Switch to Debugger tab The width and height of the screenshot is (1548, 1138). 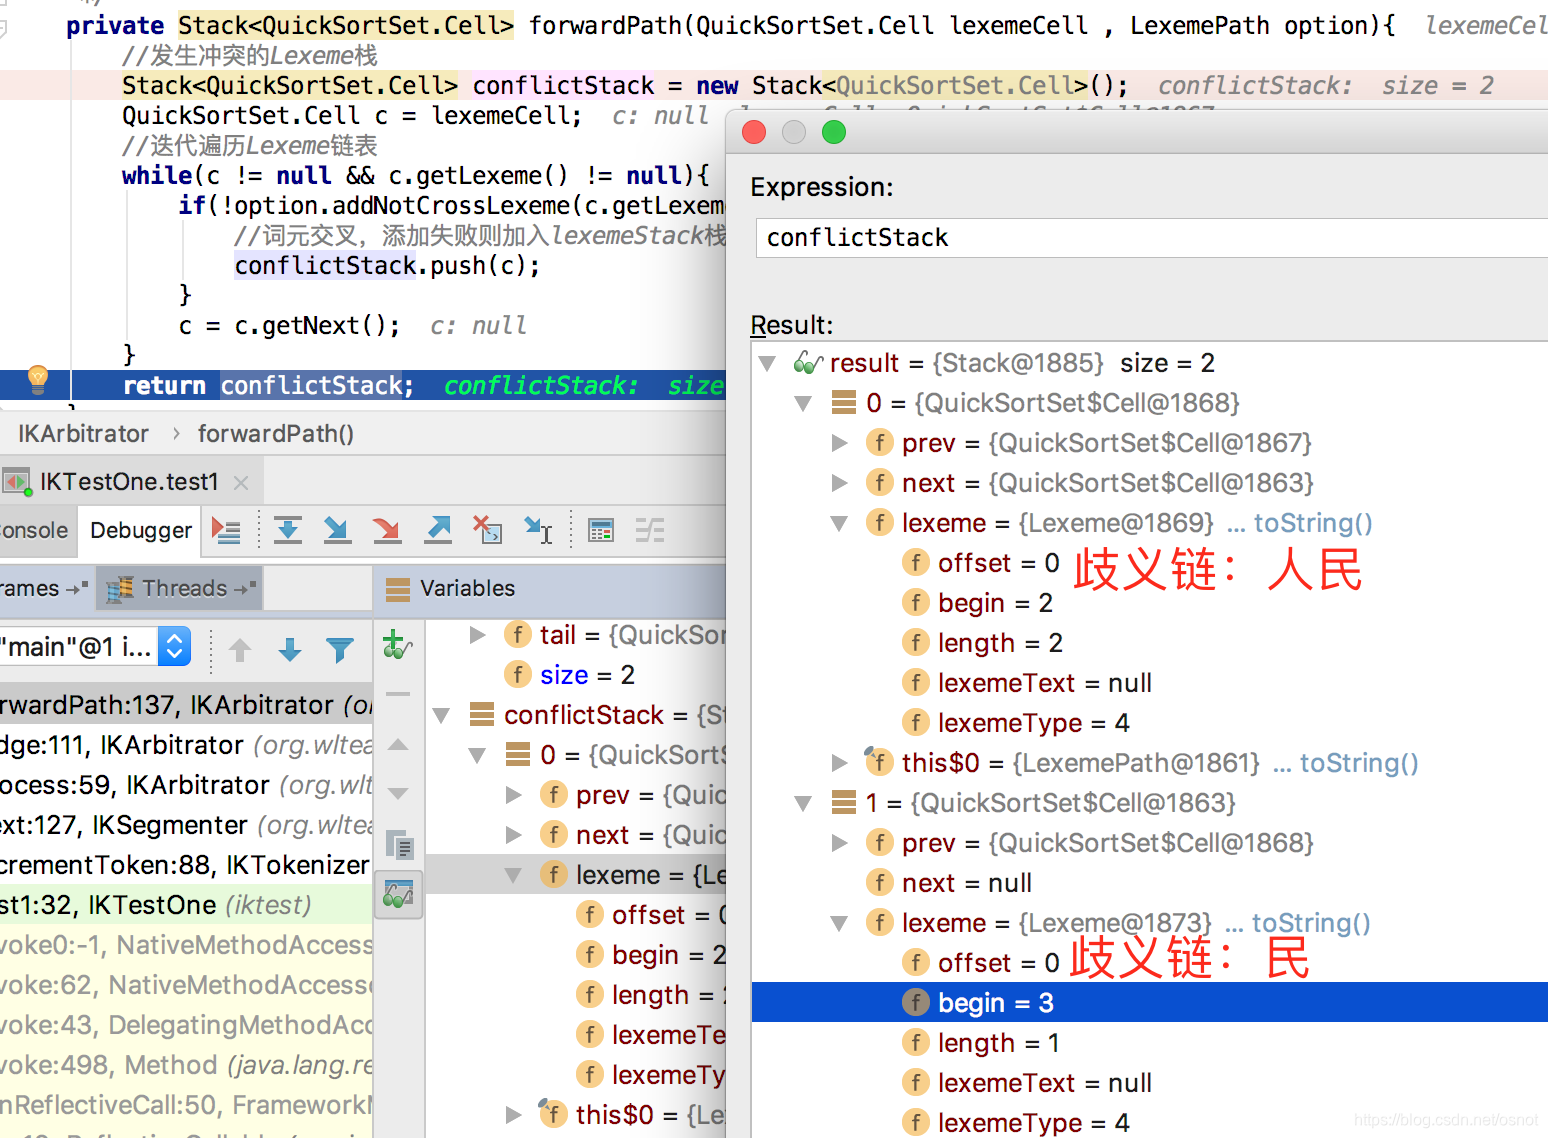tap(141, 530)
